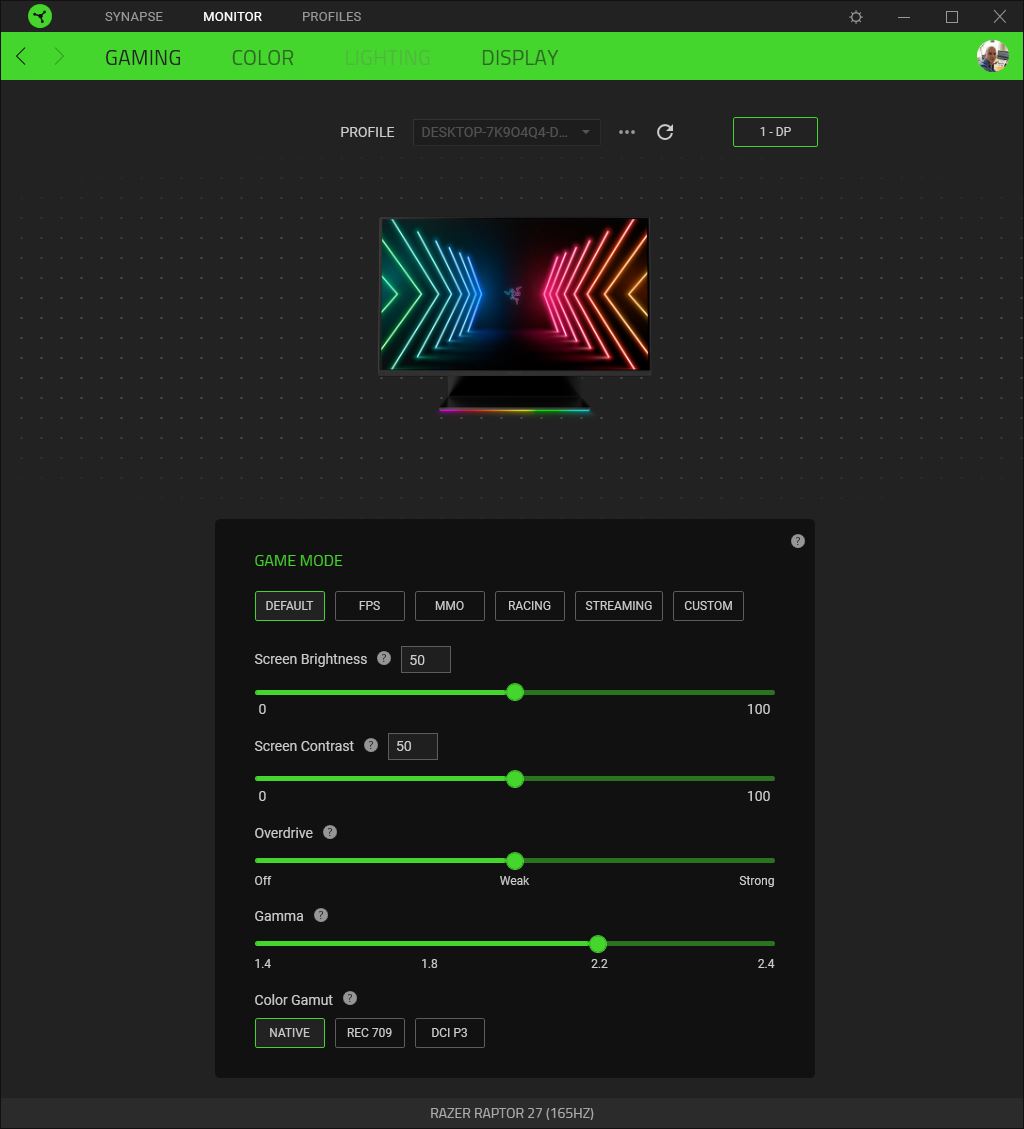Click the Off overdrive label
This screenshot has width=1024, height=1129.
coord(263,881)
